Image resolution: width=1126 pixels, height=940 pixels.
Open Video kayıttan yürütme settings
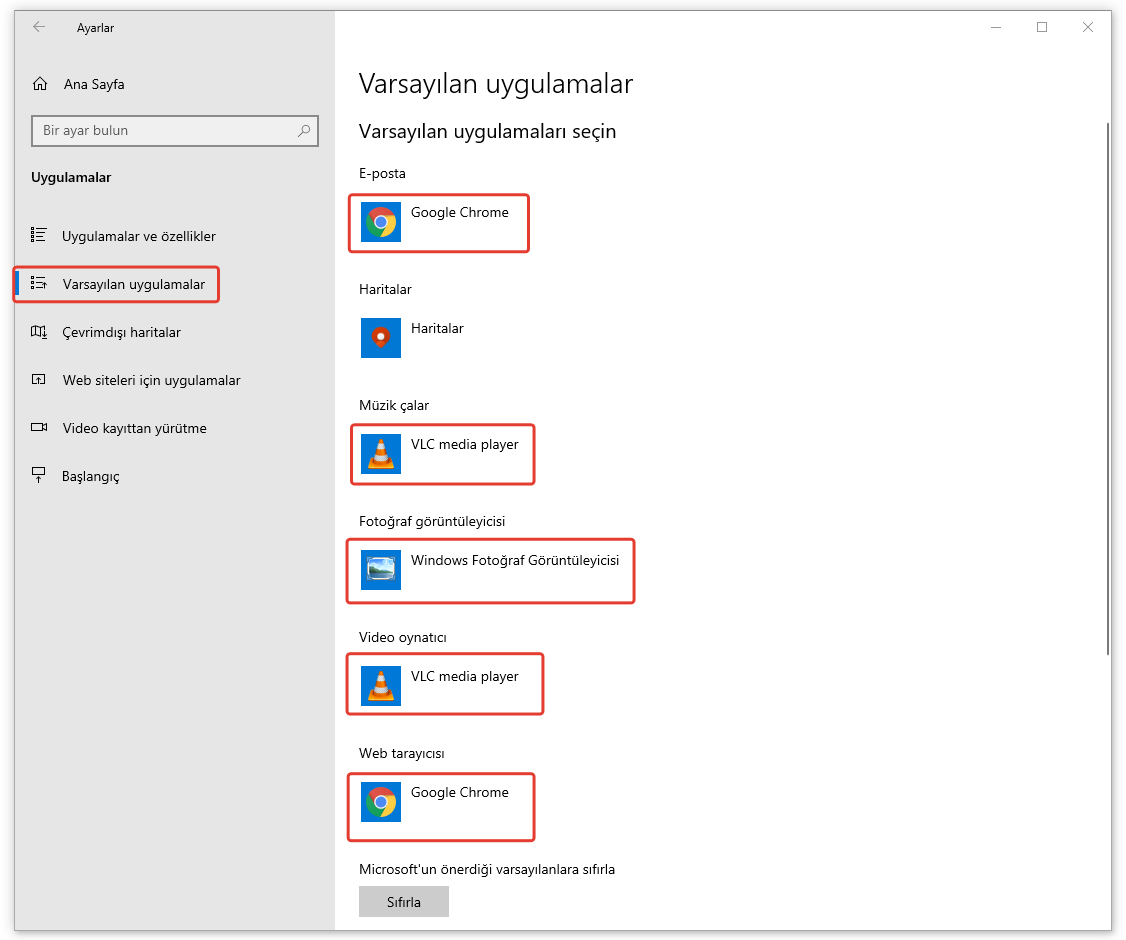coord(134,428)
